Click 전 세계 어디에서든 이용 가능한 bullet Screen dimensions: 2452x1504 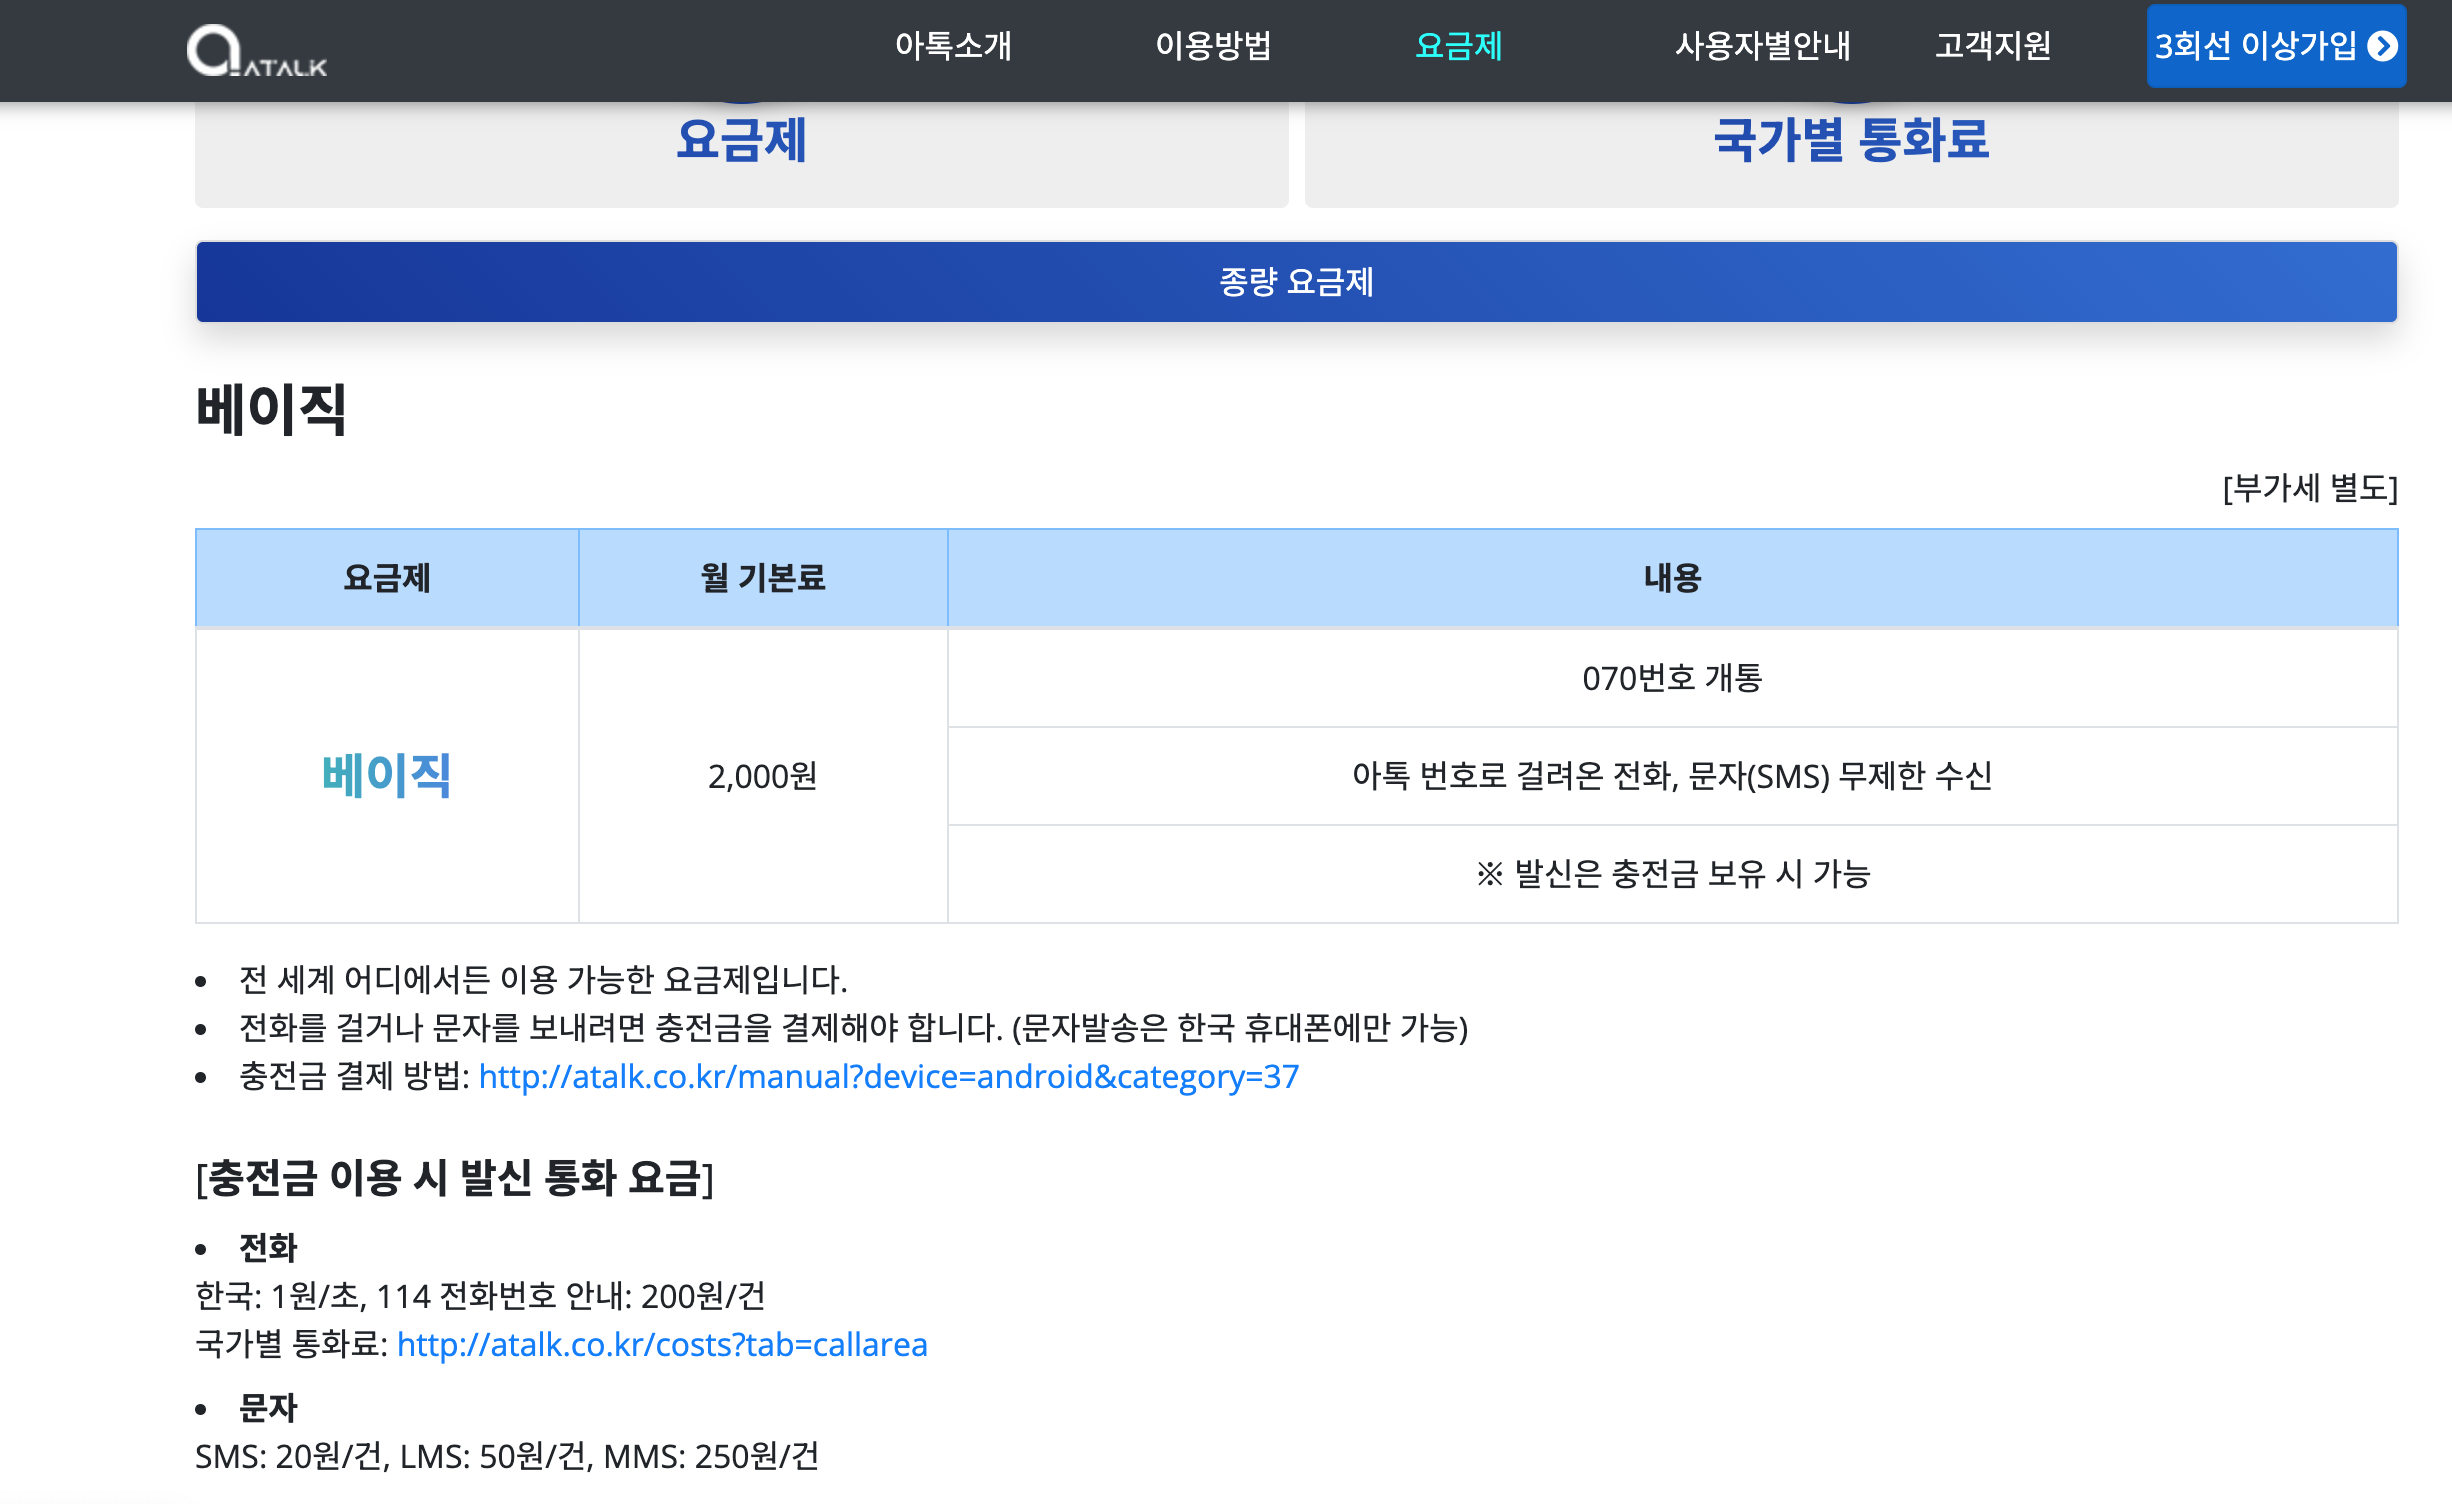[x=543, y=979]
